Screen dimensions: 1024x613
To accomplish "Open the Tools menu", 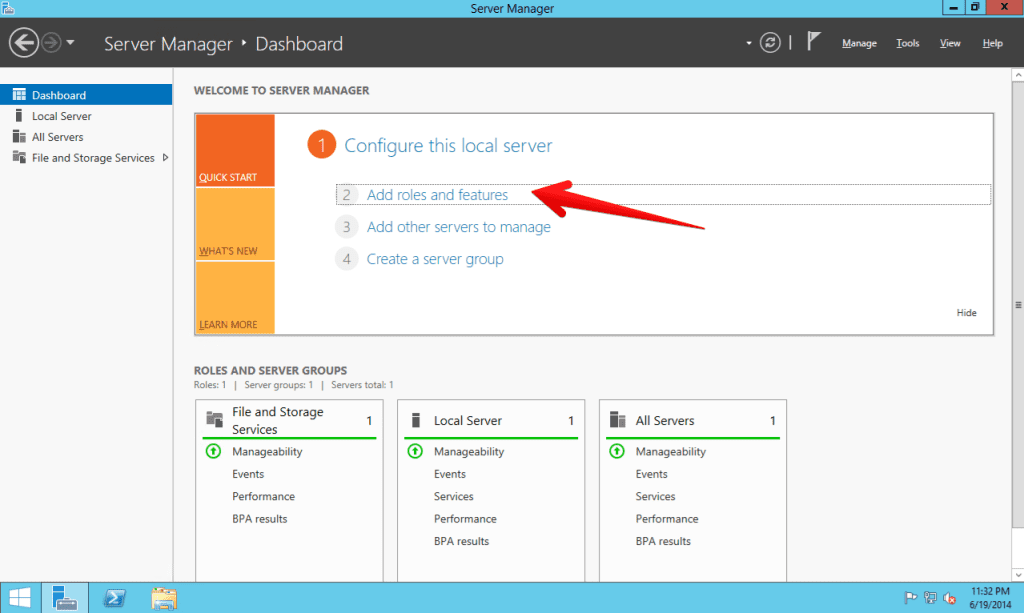I will [907, 43].
